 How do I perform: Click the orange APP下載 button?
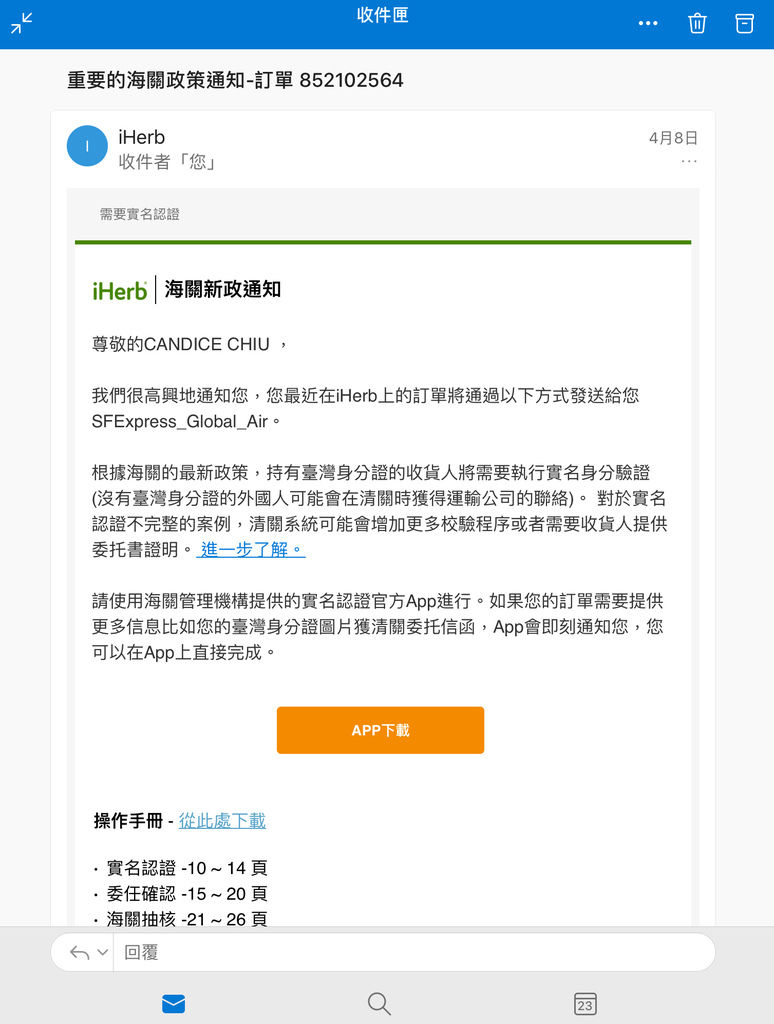point(380,730)
